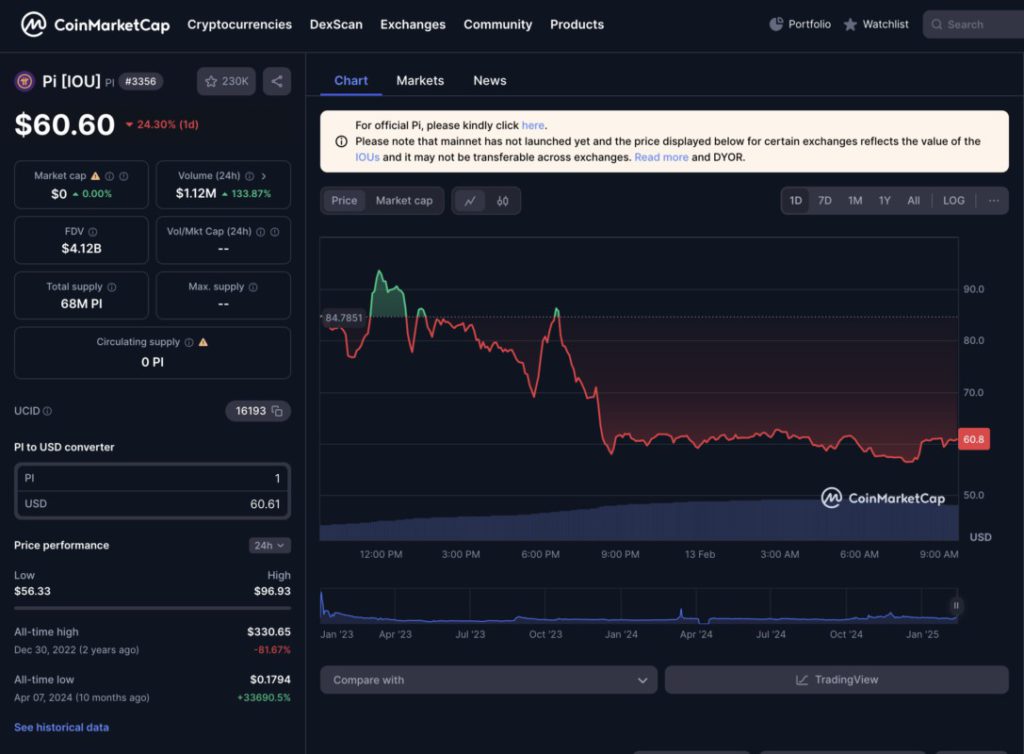Click Market cap warning triangle icon
Viewport: 1024px width, 754px height.
(x=95, y=176)
